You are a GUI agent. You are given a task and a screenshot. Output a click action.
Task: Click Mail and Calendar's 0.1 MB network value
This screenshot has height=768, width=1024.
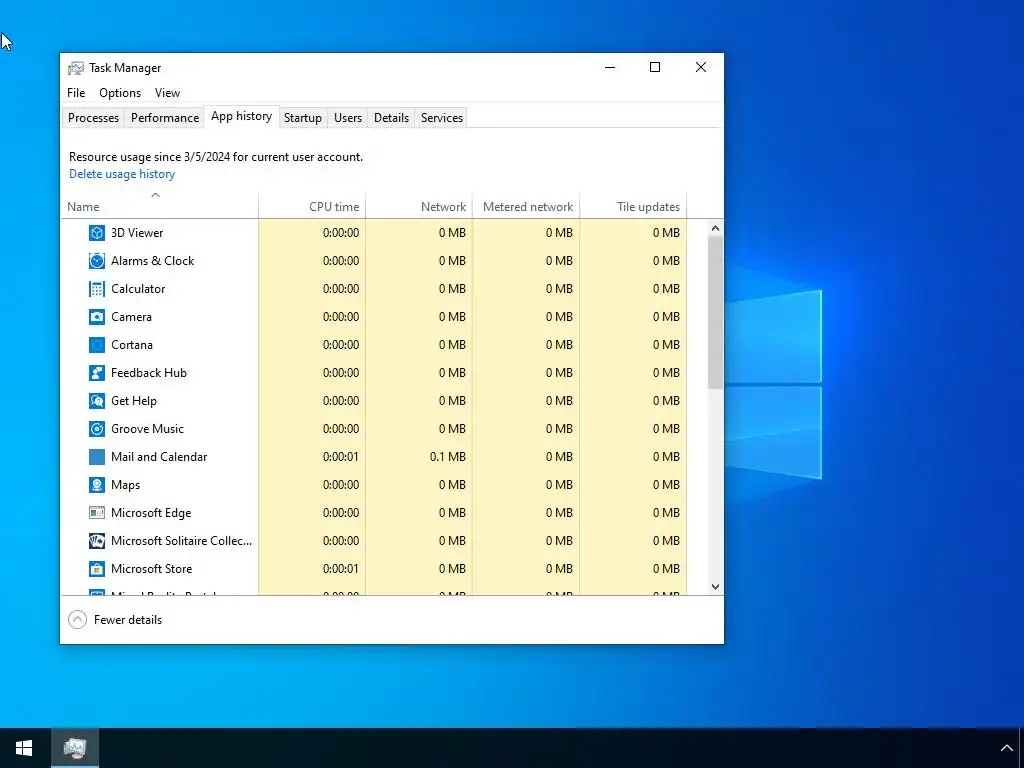pyautogui.click(x=448, y=457)
